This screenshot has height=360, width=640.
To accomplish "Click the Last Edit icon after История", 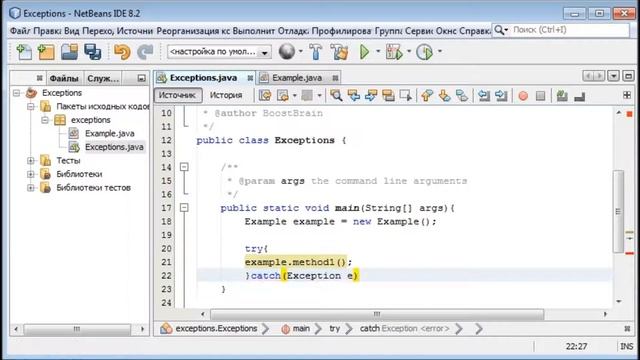I will 265,96.
